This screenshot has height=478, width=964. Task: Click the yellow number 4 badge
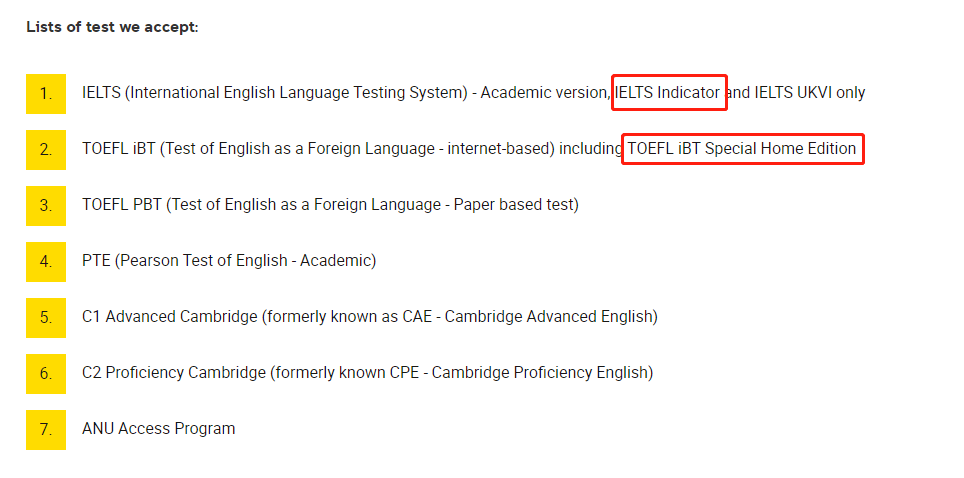click(45, 261)
